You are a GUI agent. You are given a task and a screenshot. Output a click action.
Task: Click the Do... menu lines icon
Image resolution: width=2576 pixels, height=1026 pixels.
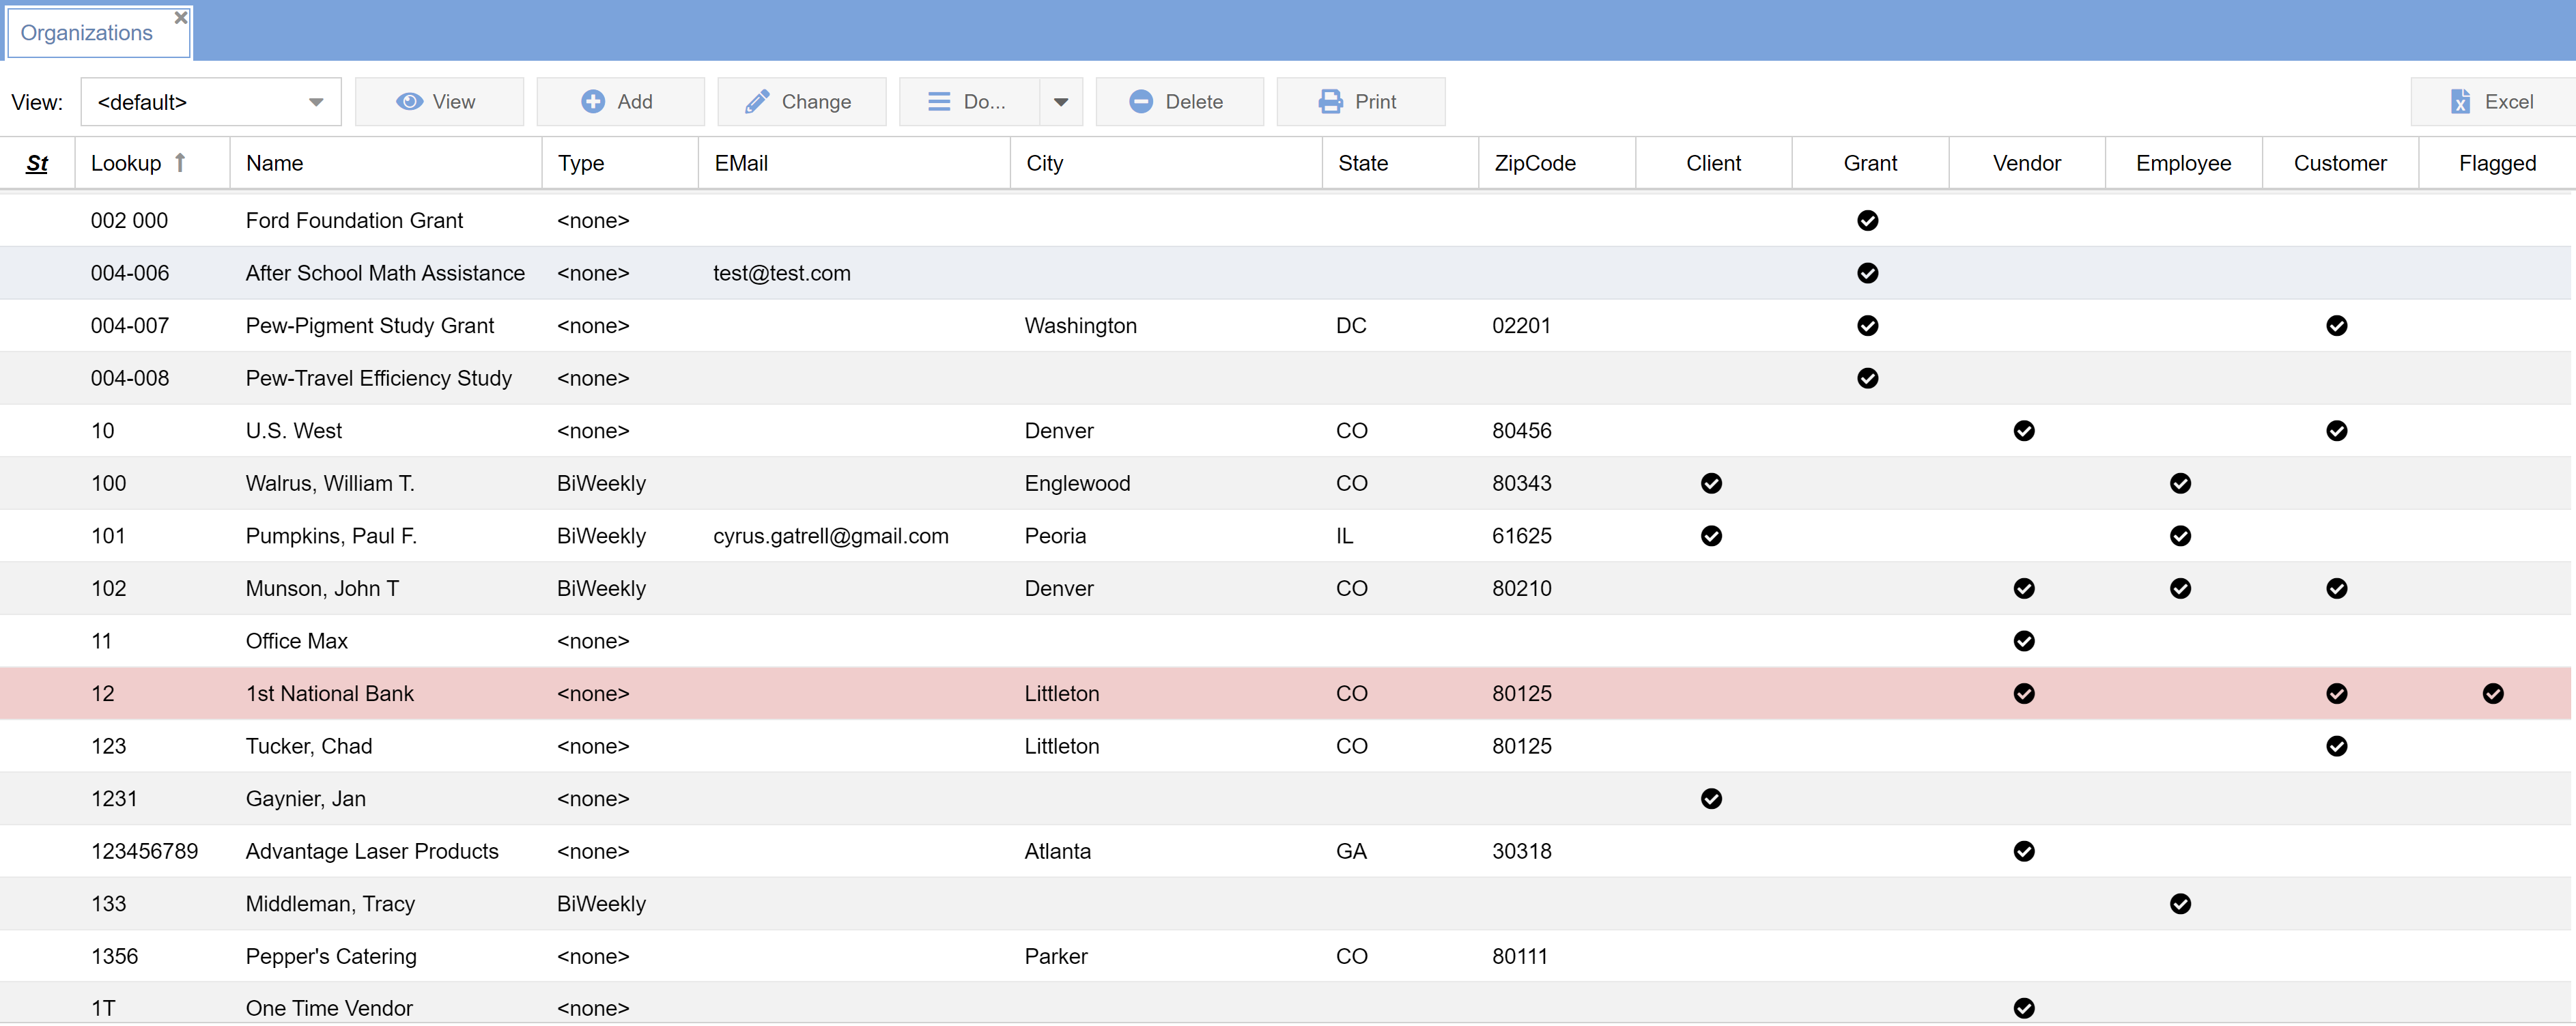(938, 102)
